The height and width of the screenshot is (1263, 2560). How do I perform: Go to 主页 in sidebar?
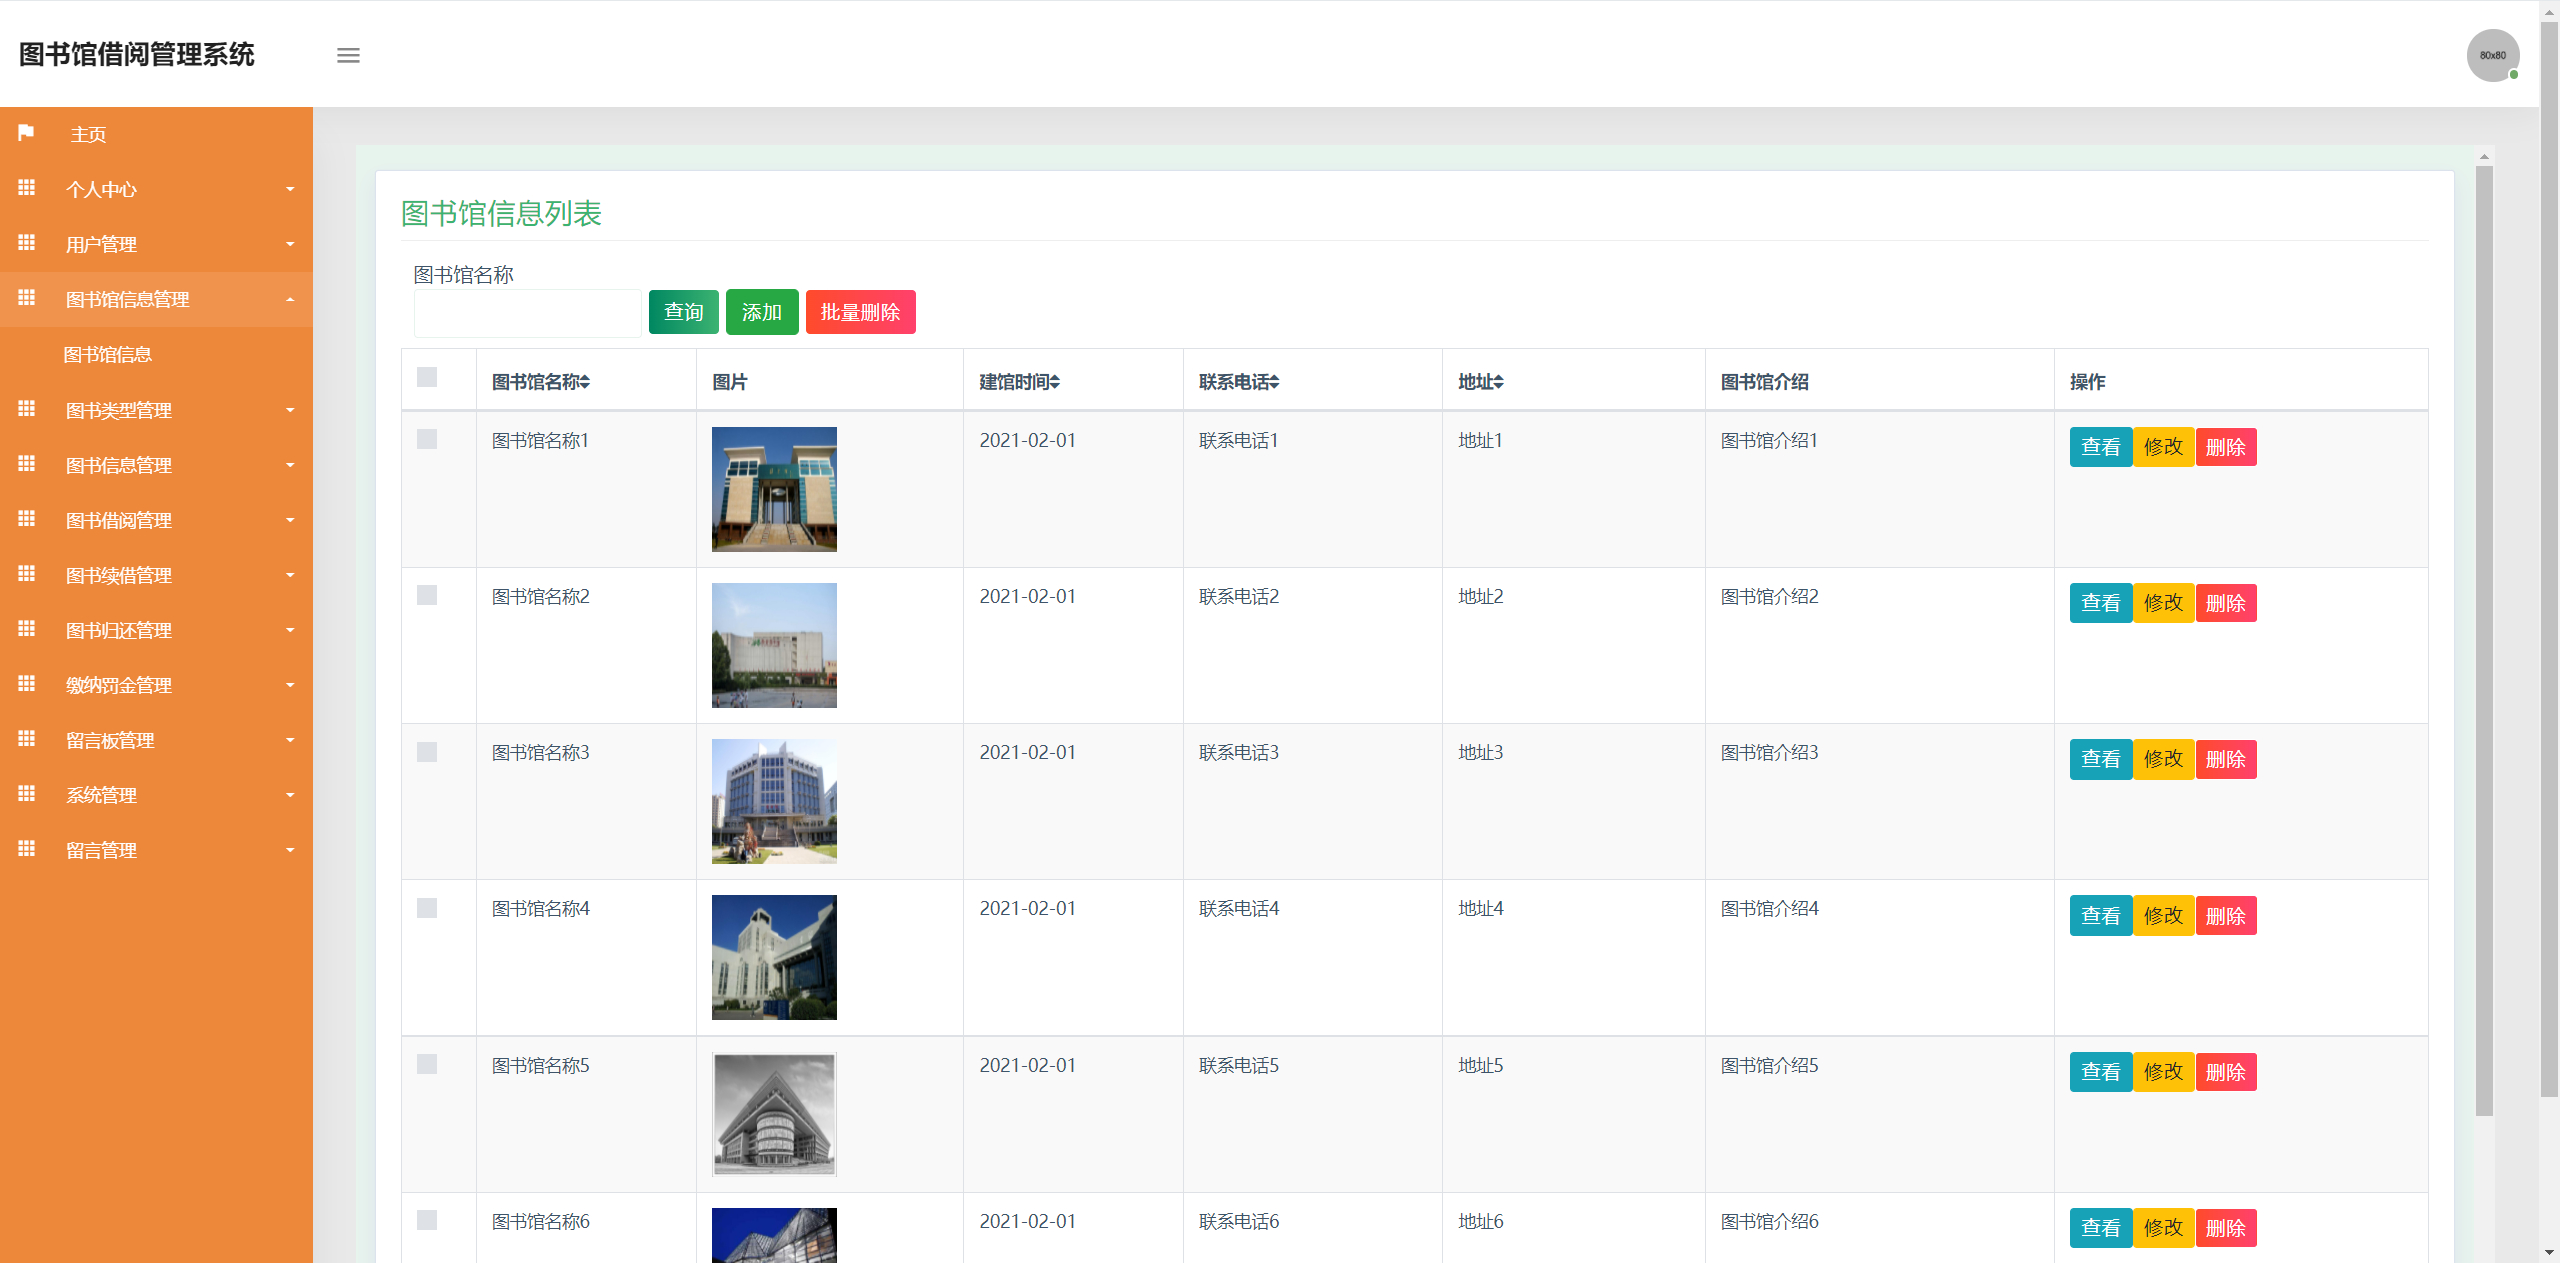[88, 134]
